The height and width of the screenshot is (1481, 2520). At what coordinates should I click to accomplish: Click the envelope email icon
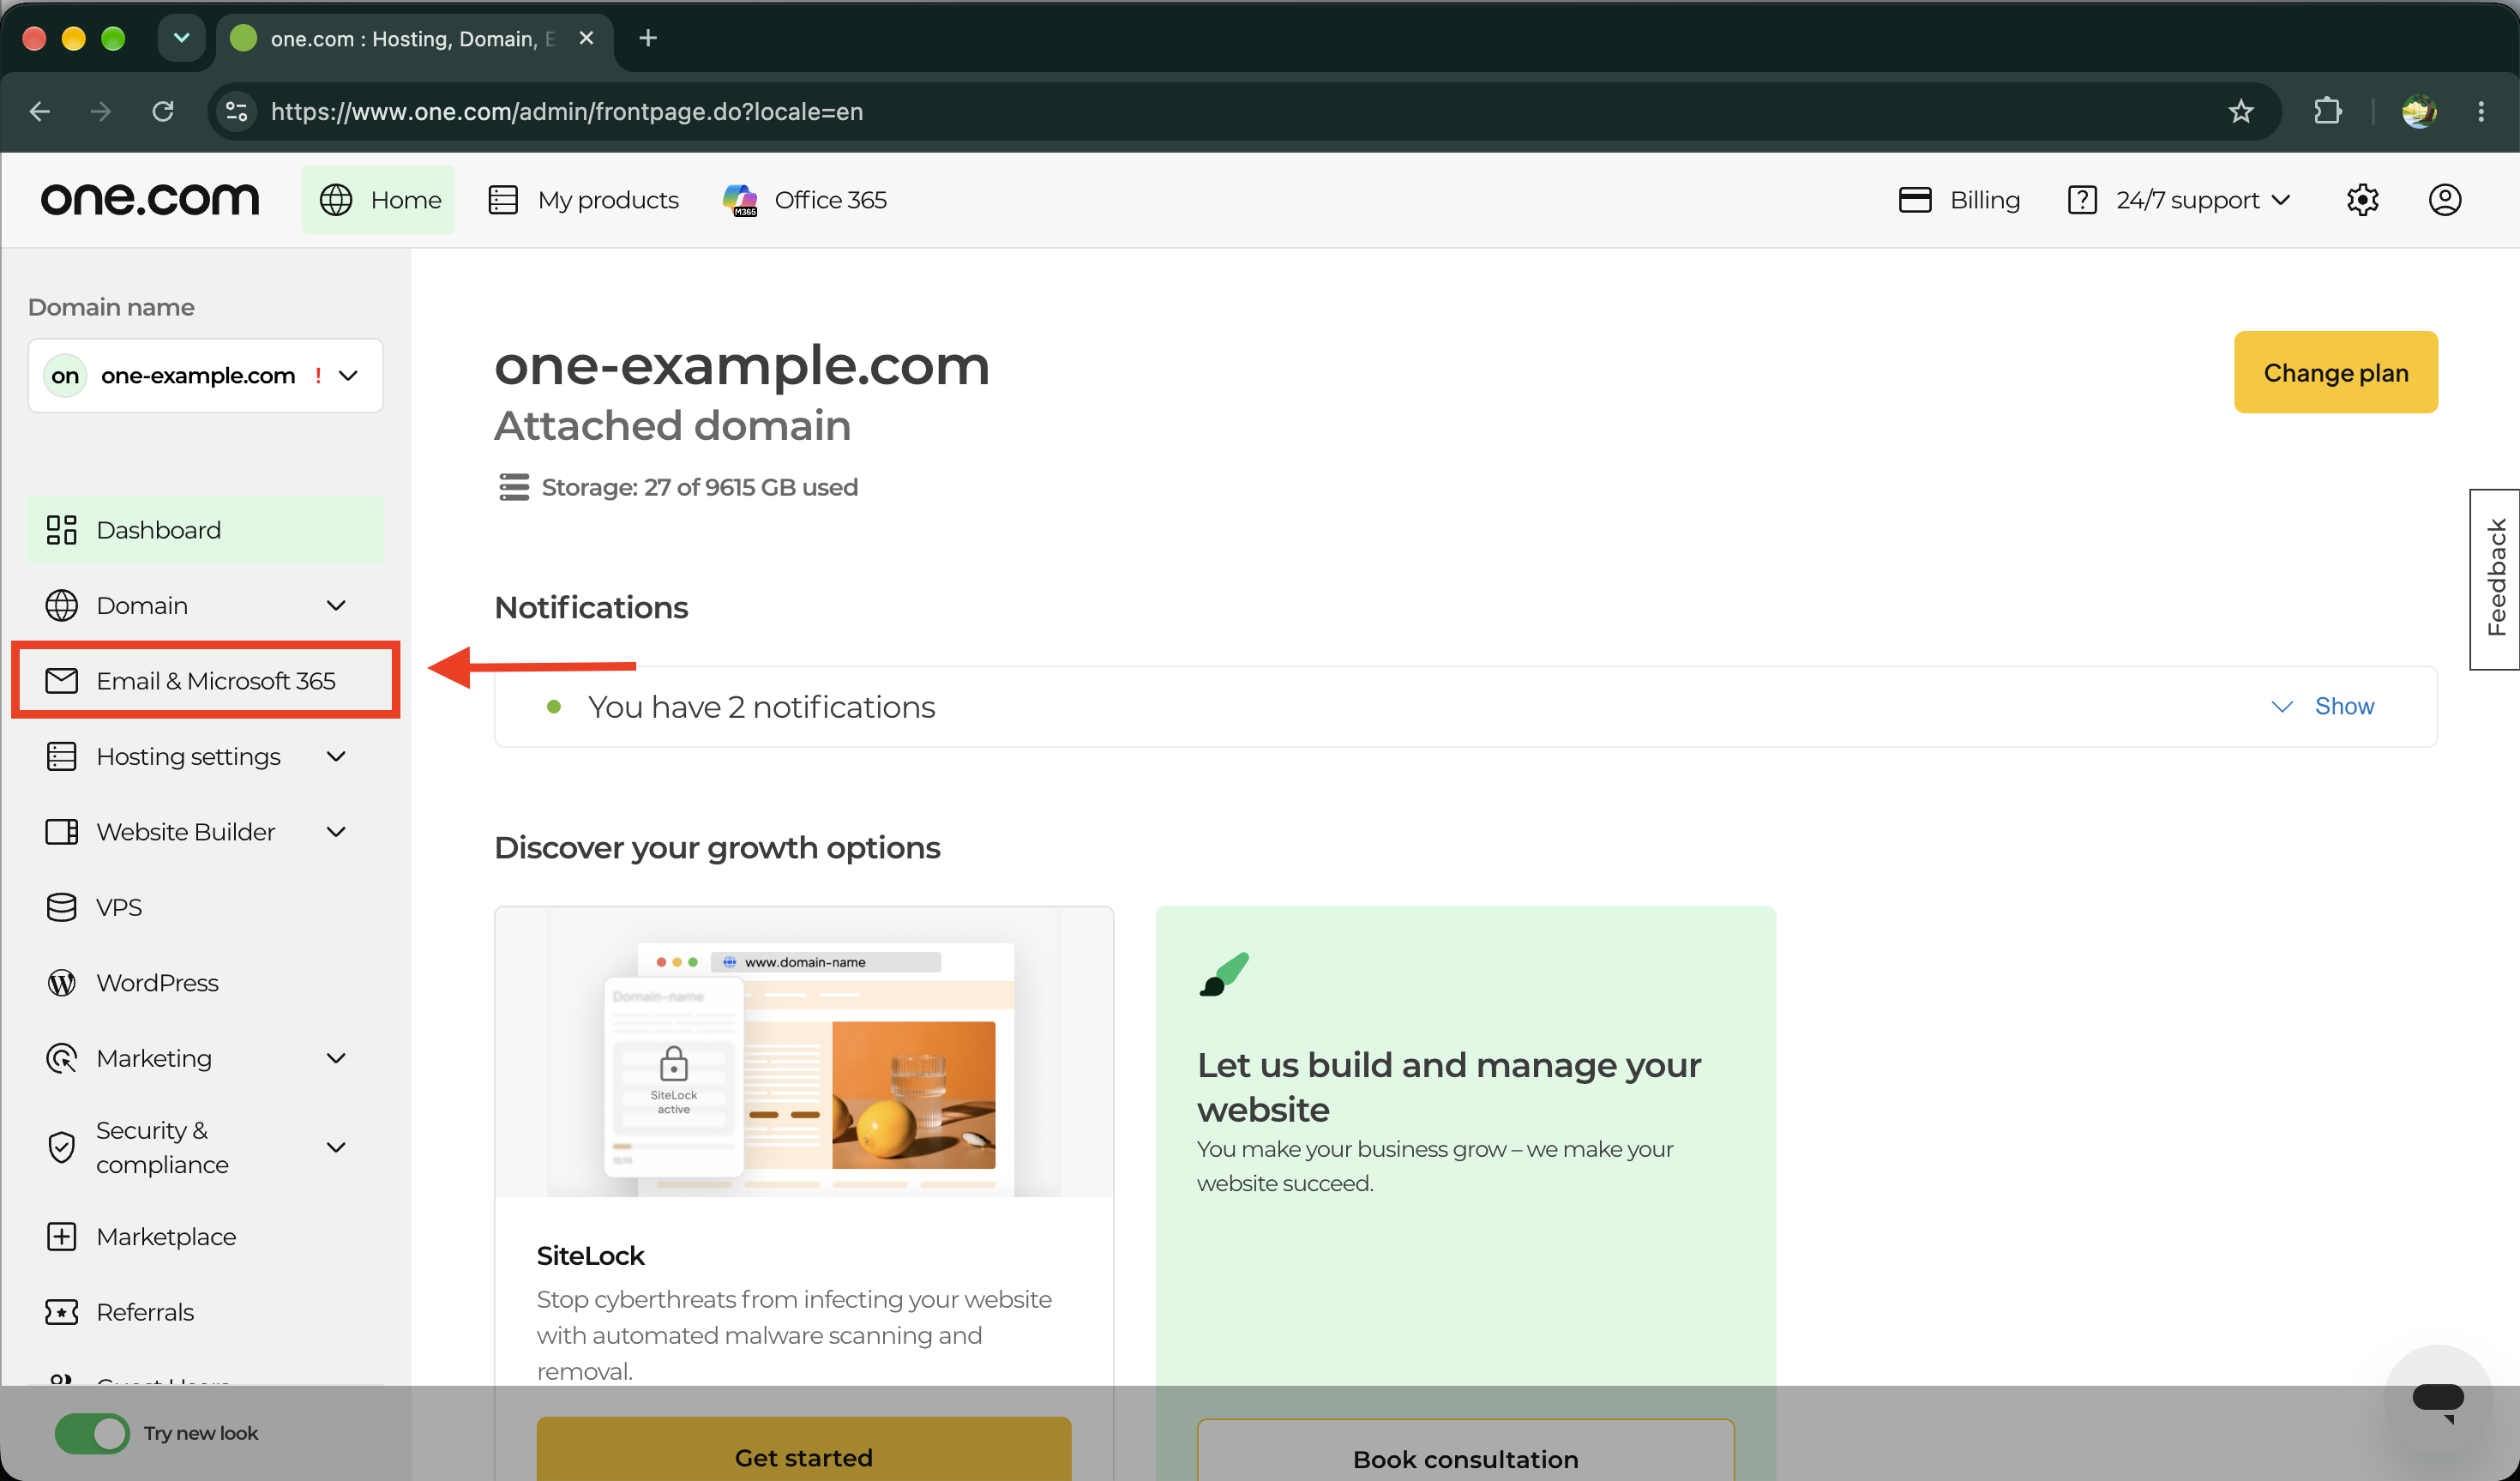click(62, 681)
